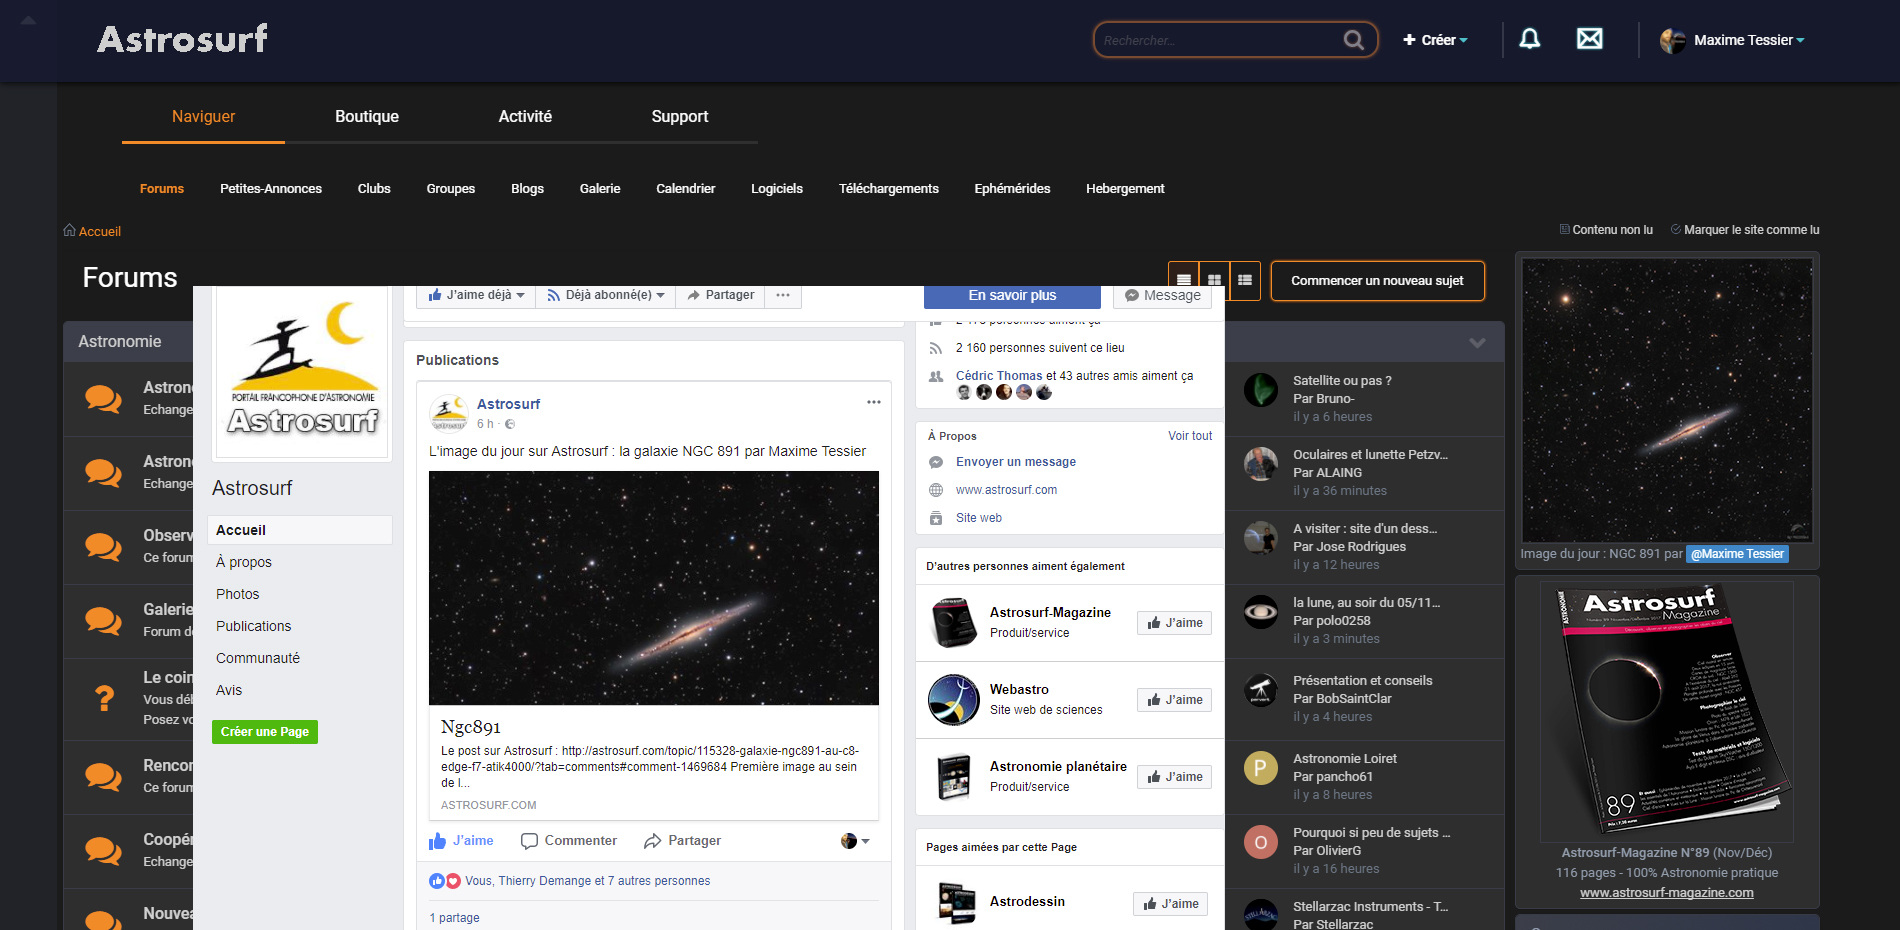Viewport: 1900px width, 930px height.
Task: Click the Webastro page logo icon
Action: [x=953, y=699]
